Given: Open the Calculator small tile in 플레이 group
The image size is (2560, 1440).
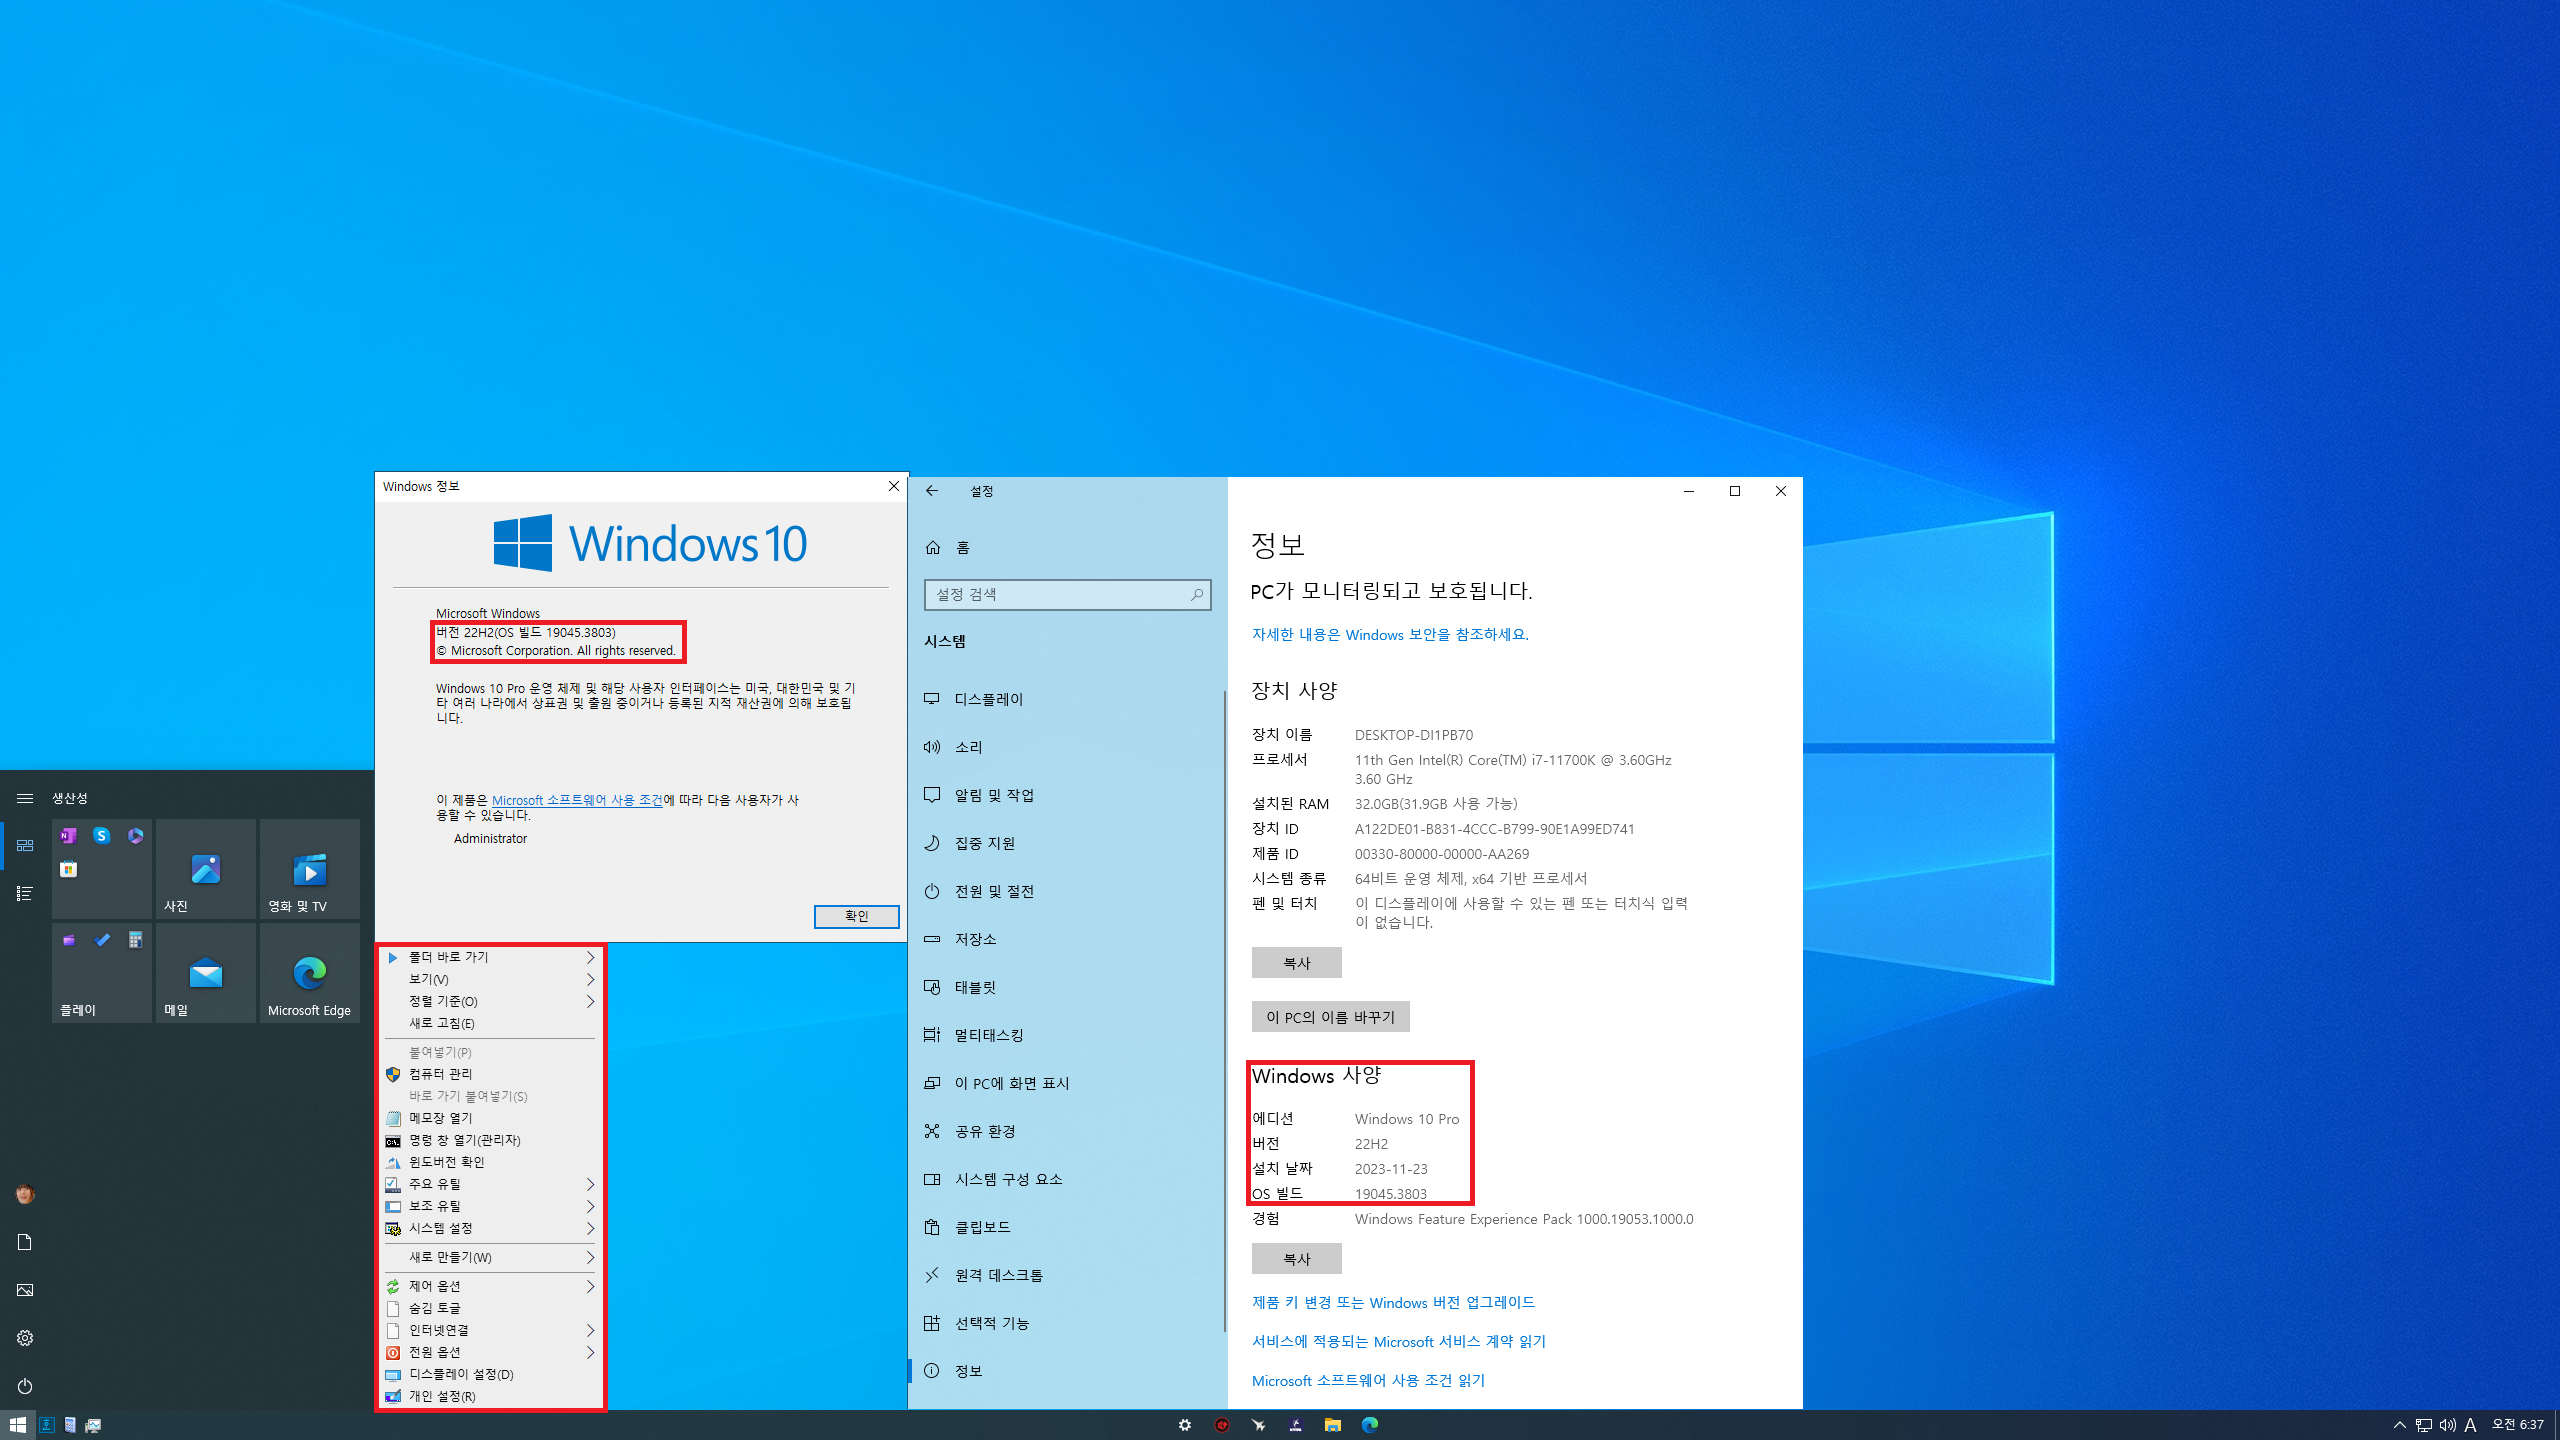Looking at the screenshot, I should [135, 940].
